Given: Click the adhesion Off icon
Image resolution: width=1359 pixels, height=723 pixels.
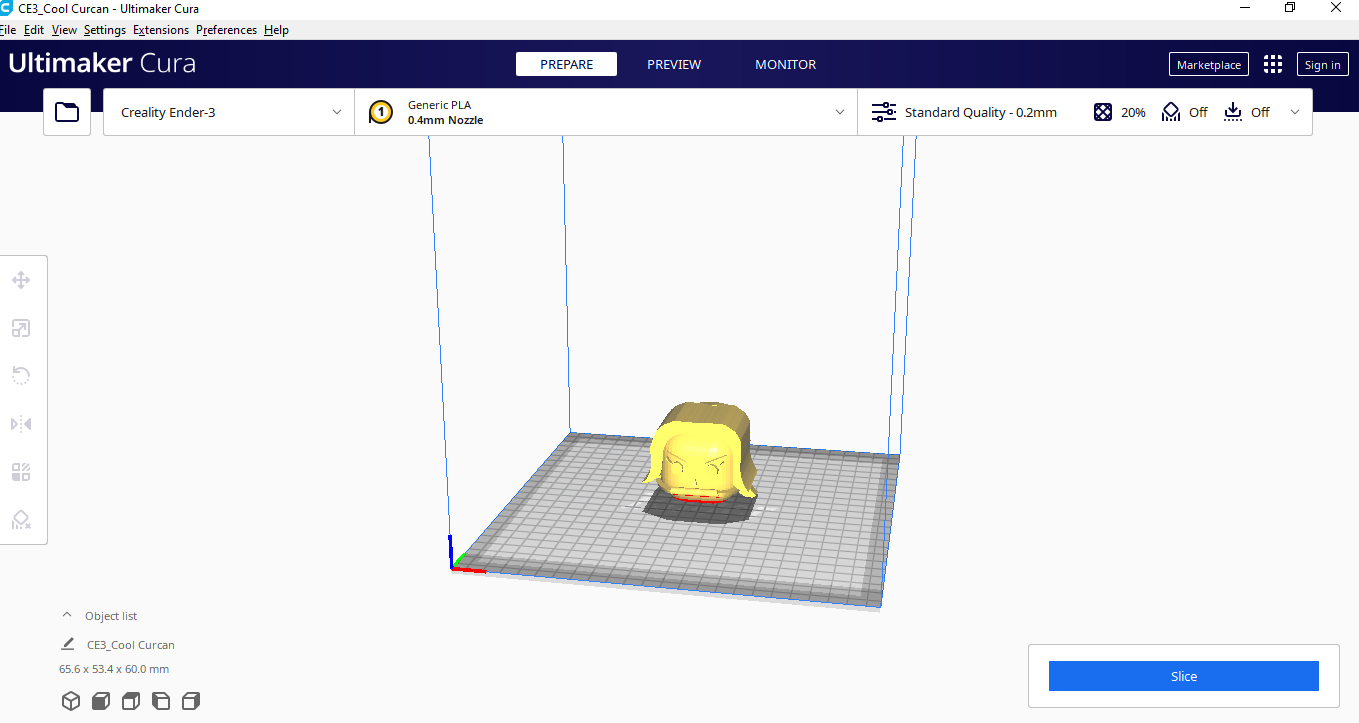Looking at the screenshot, I should coord(1233,112).
